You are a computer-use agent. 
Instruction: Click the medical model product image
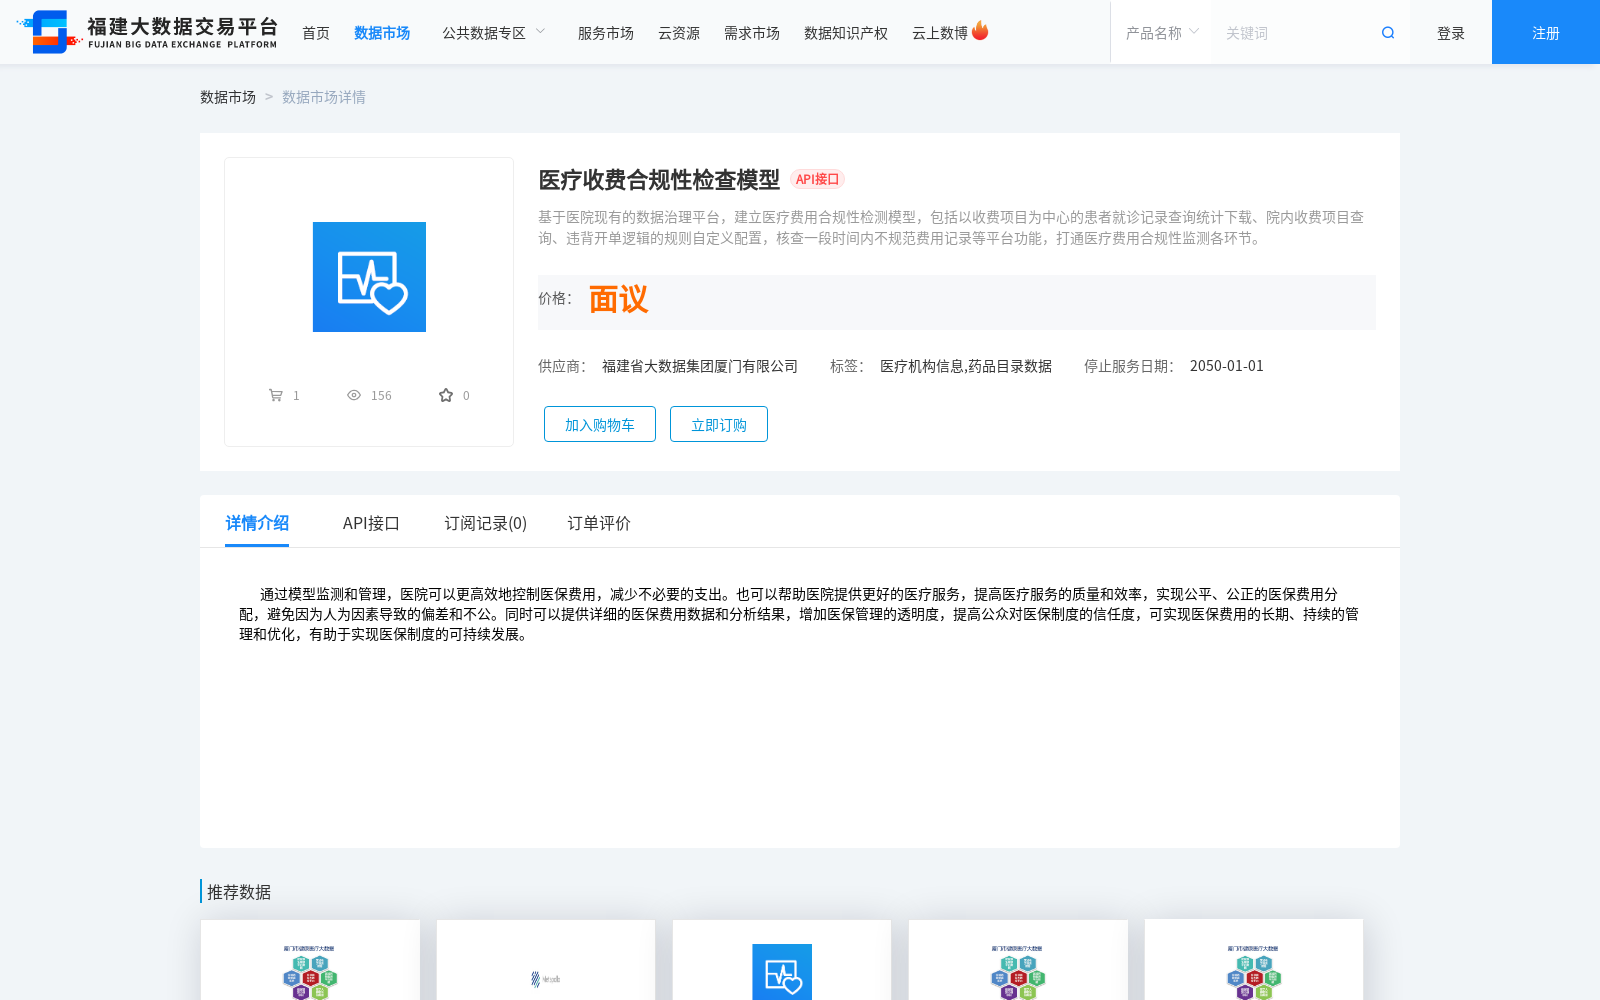[x=369, y=277]
